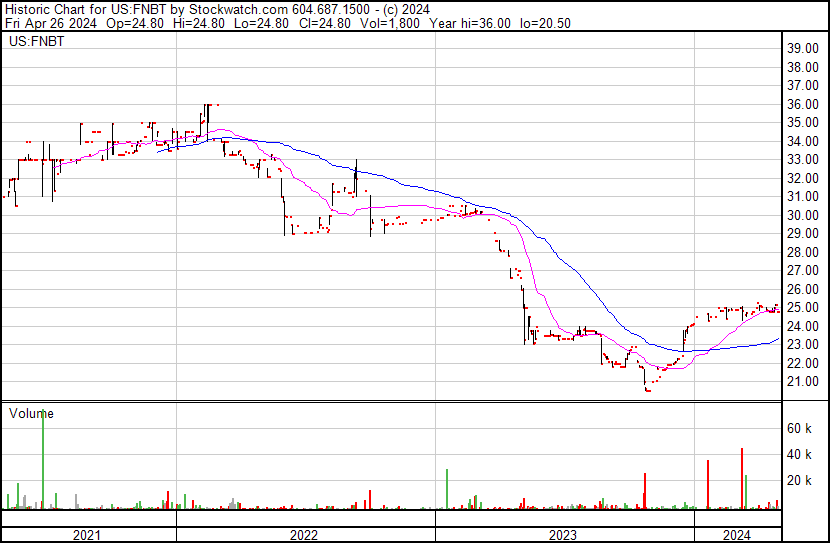Click the US:FNBT symbol label in chart

click(37, 41)
